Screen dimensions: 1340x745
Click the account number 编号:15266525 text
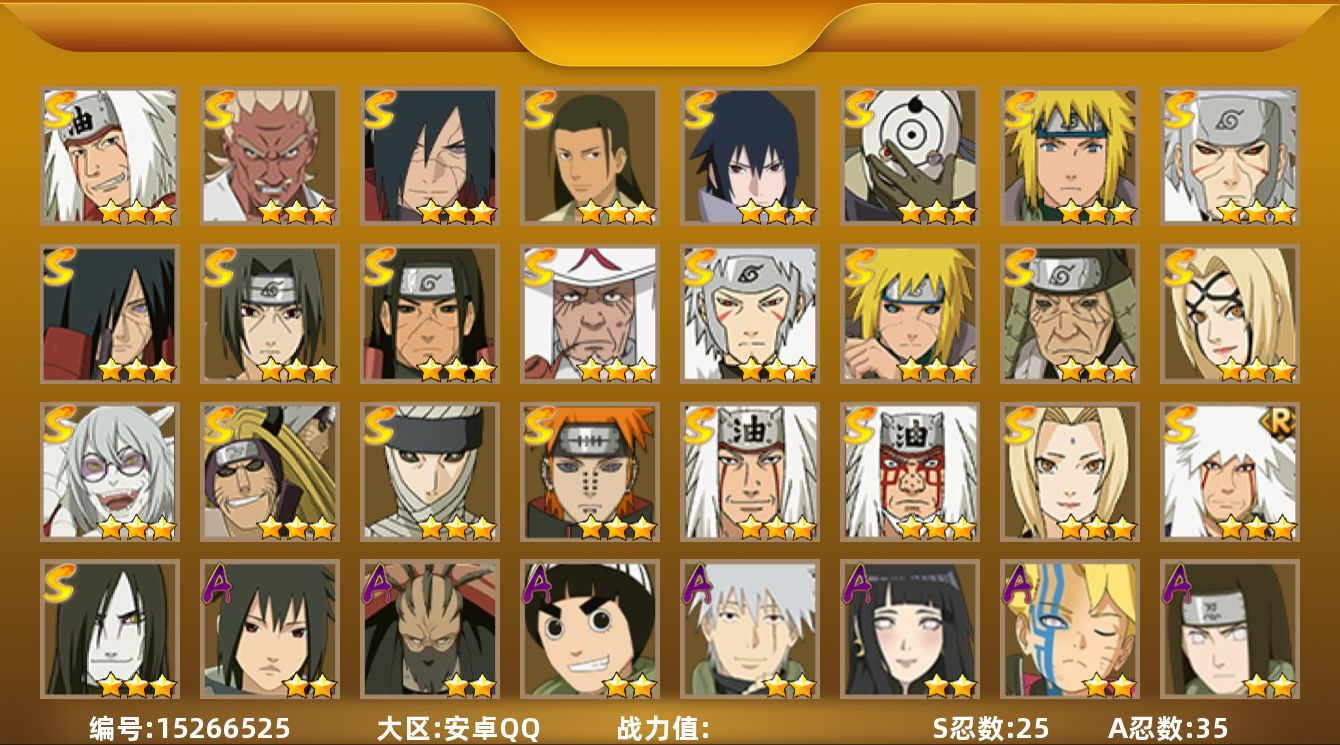pos(190,728)
